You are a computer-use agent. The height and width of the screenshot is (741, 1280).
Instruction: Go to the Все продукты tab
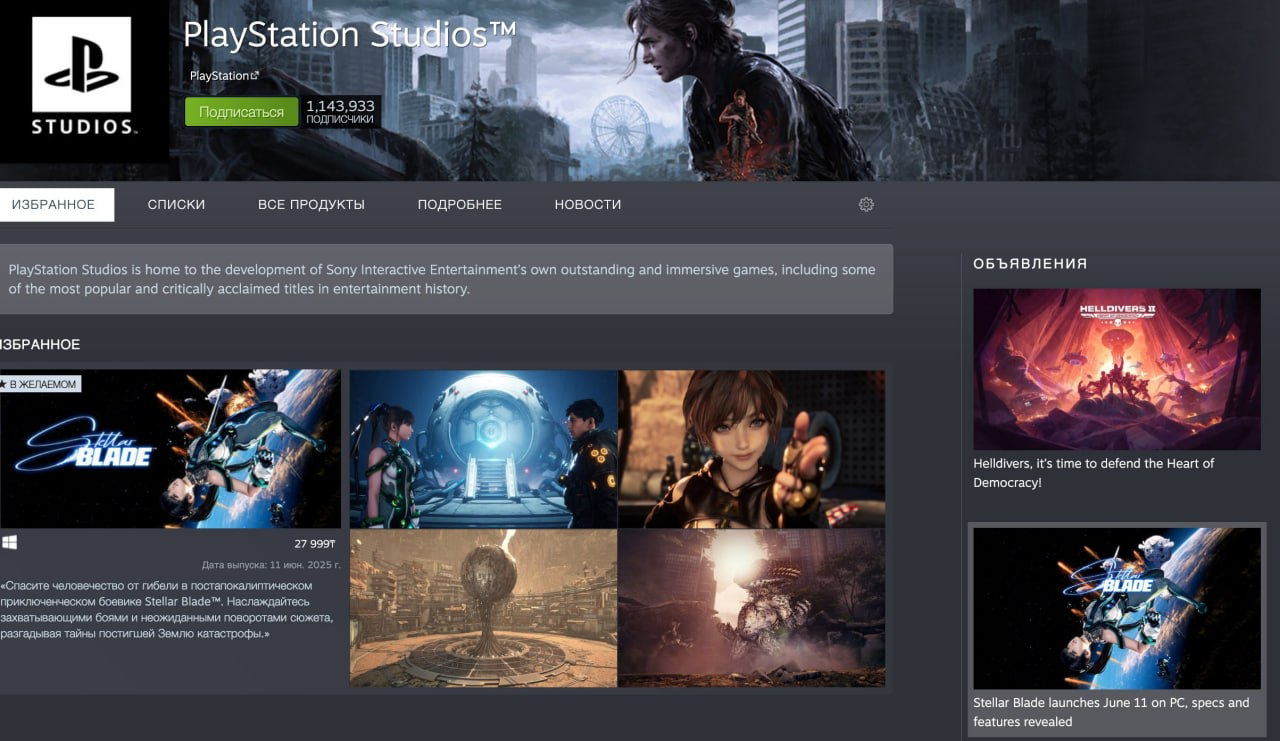pos(311,204)
